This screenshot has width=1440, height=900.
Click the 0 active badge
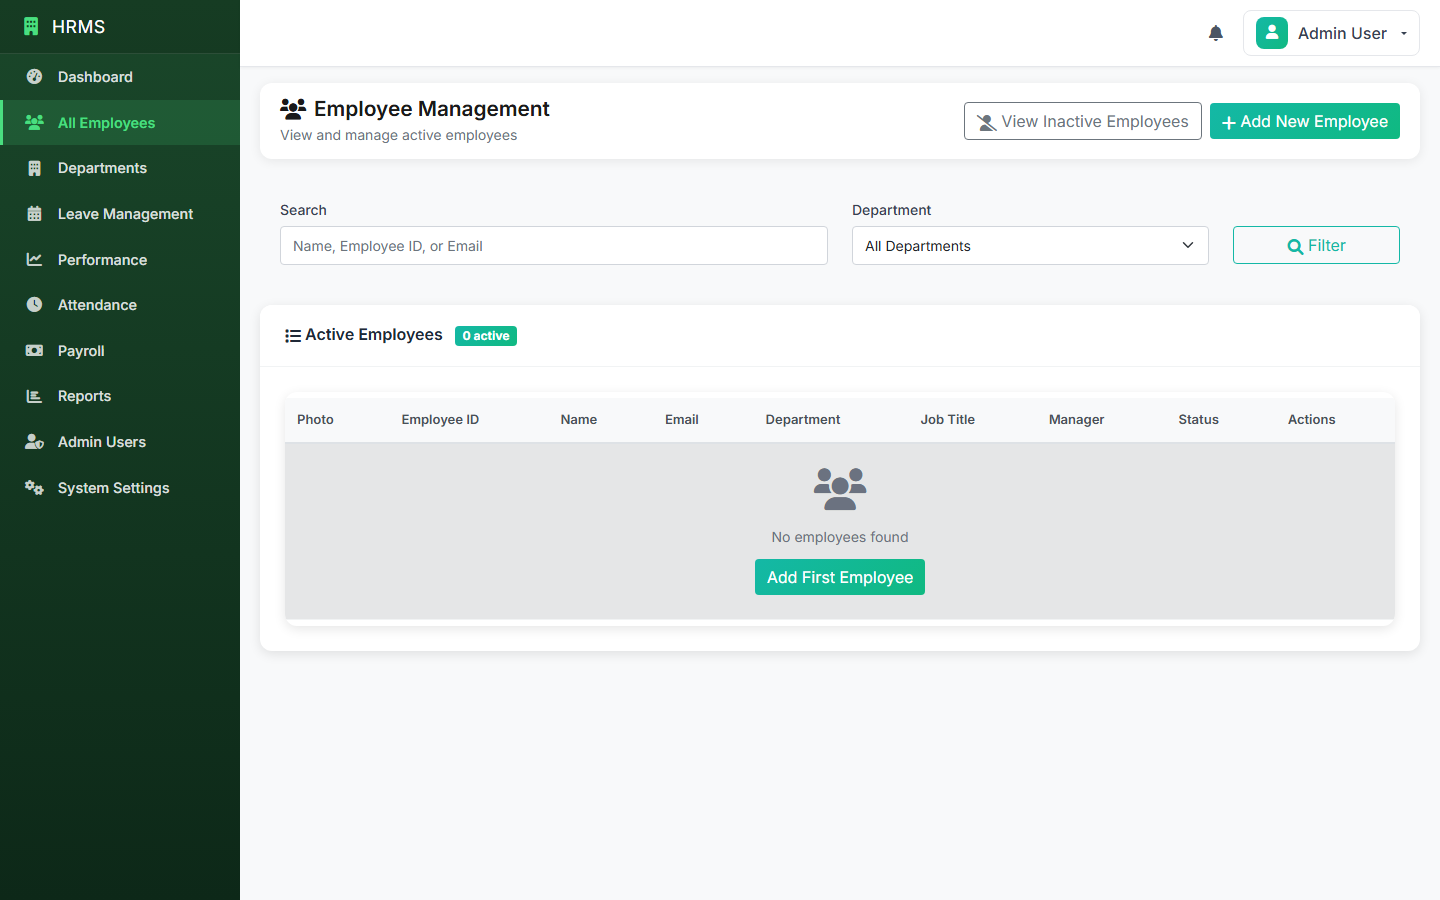(x=486, y=336)
